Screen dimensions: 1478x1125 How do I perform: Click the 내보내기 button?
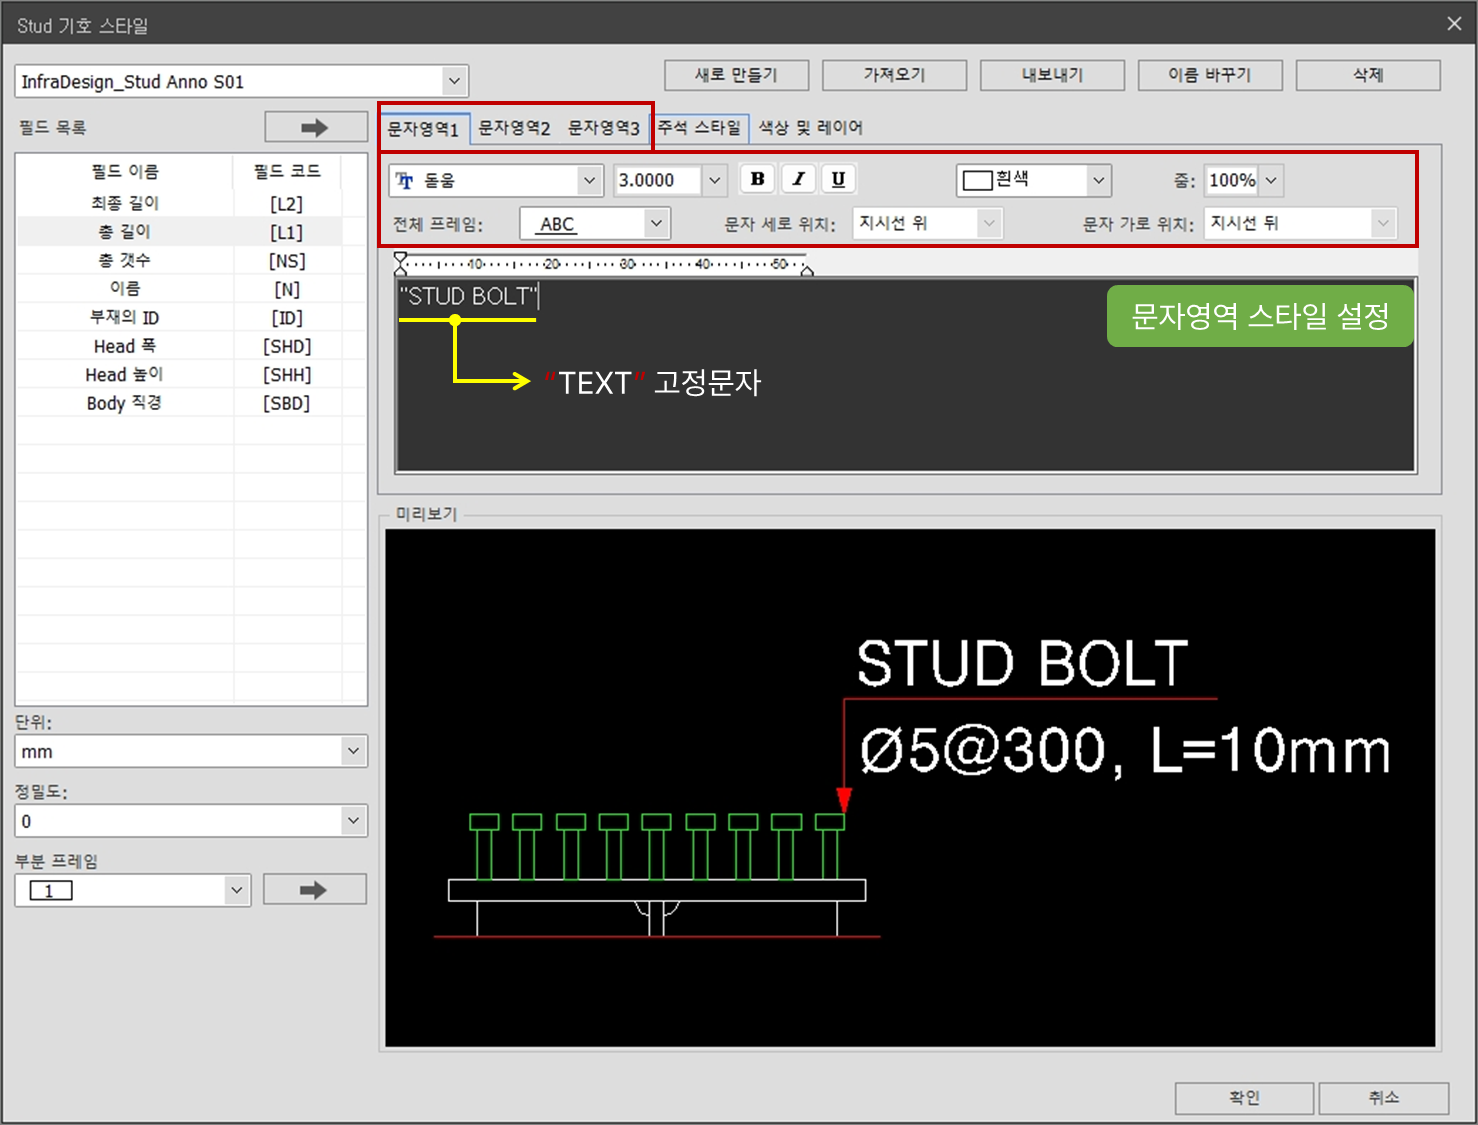[x=1052, y=75]
